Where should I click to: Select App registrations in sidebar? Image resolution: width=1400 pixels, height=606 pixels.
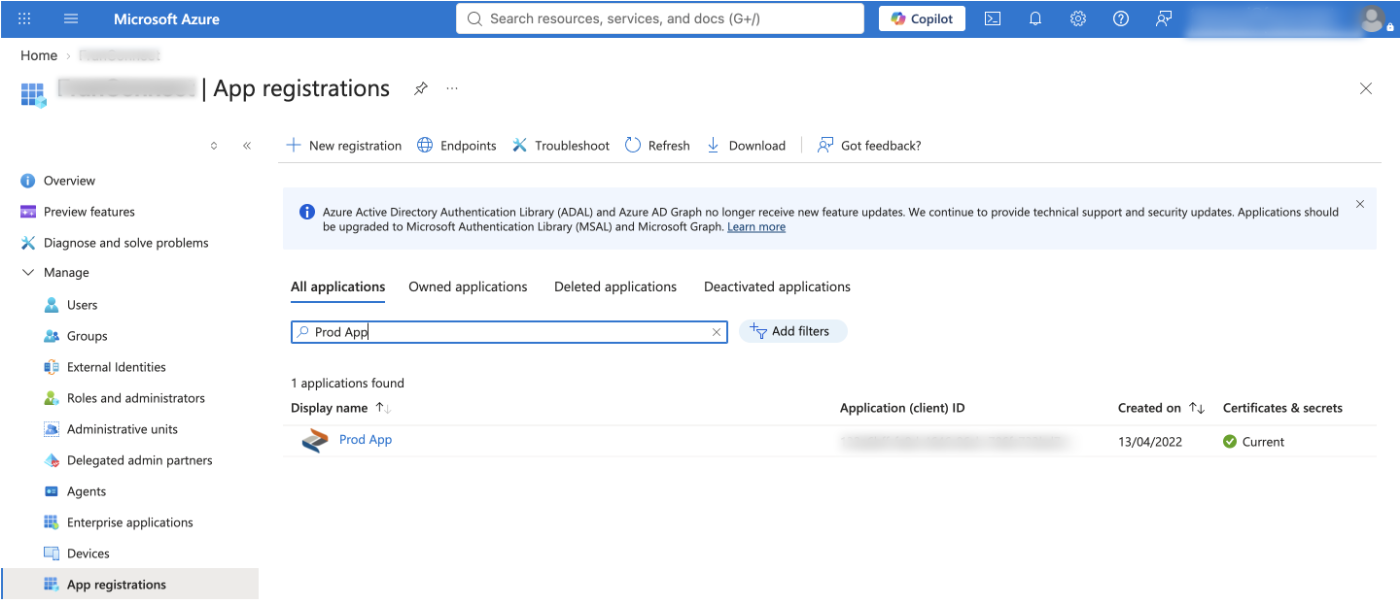coord(129,584)
